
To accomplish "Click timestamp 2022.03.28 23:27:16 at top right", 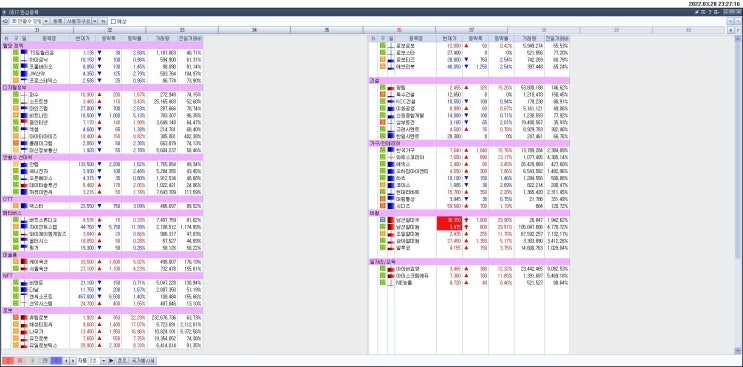I will point(714,3).
